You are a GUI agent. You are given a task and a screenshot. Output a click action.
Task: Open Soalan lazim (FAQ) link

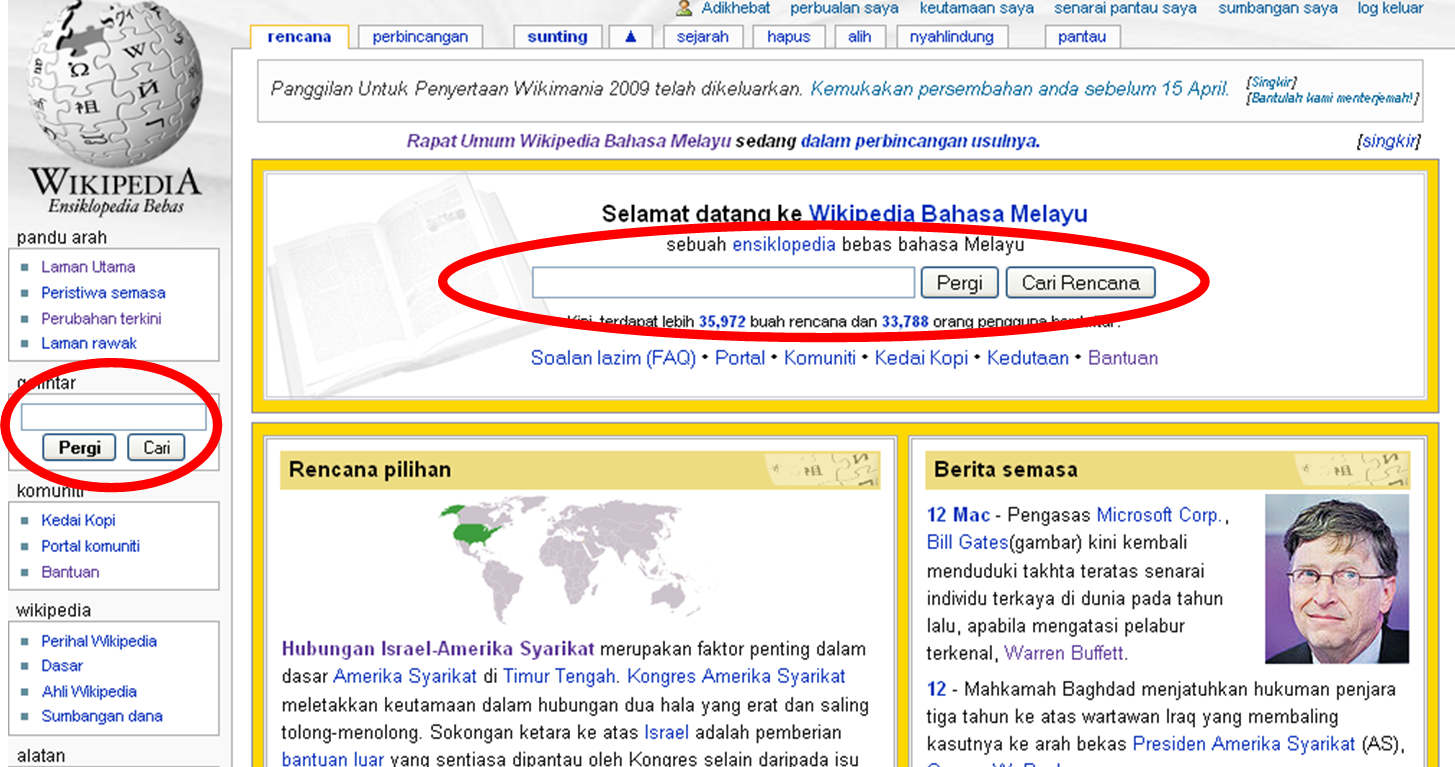(x=613, y=358)
